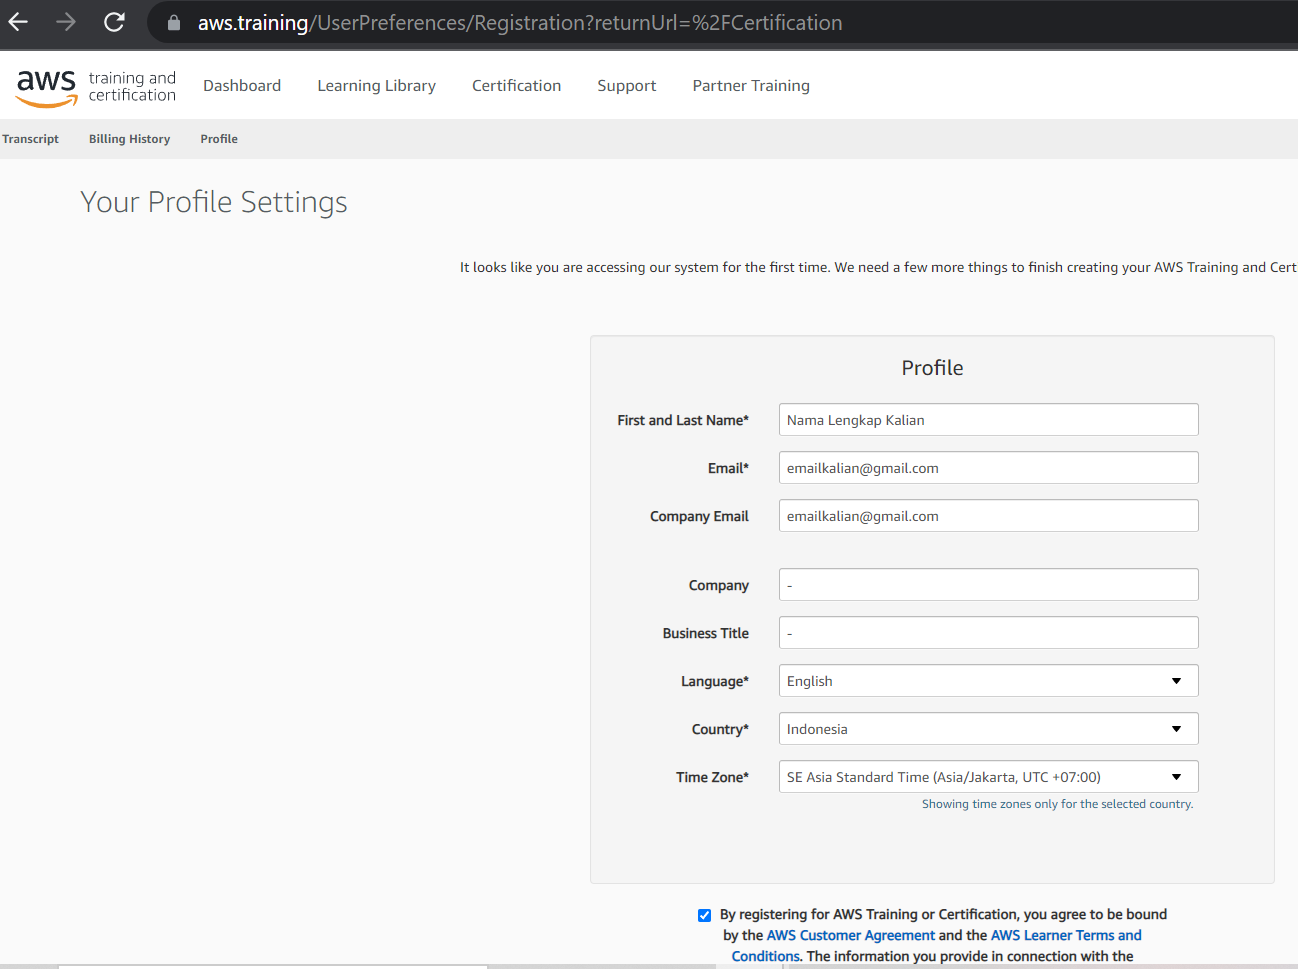Click the address bar URL

click(x=520, y=22)
